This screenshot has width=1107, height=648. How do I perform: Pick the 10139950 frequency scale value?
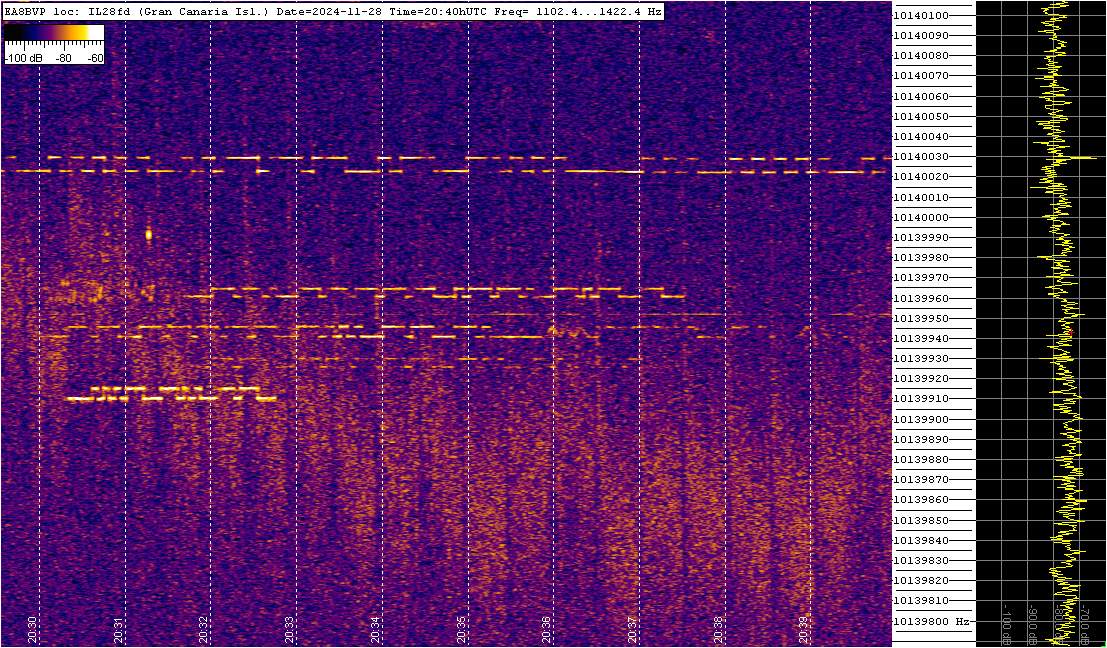pos(921,318)
